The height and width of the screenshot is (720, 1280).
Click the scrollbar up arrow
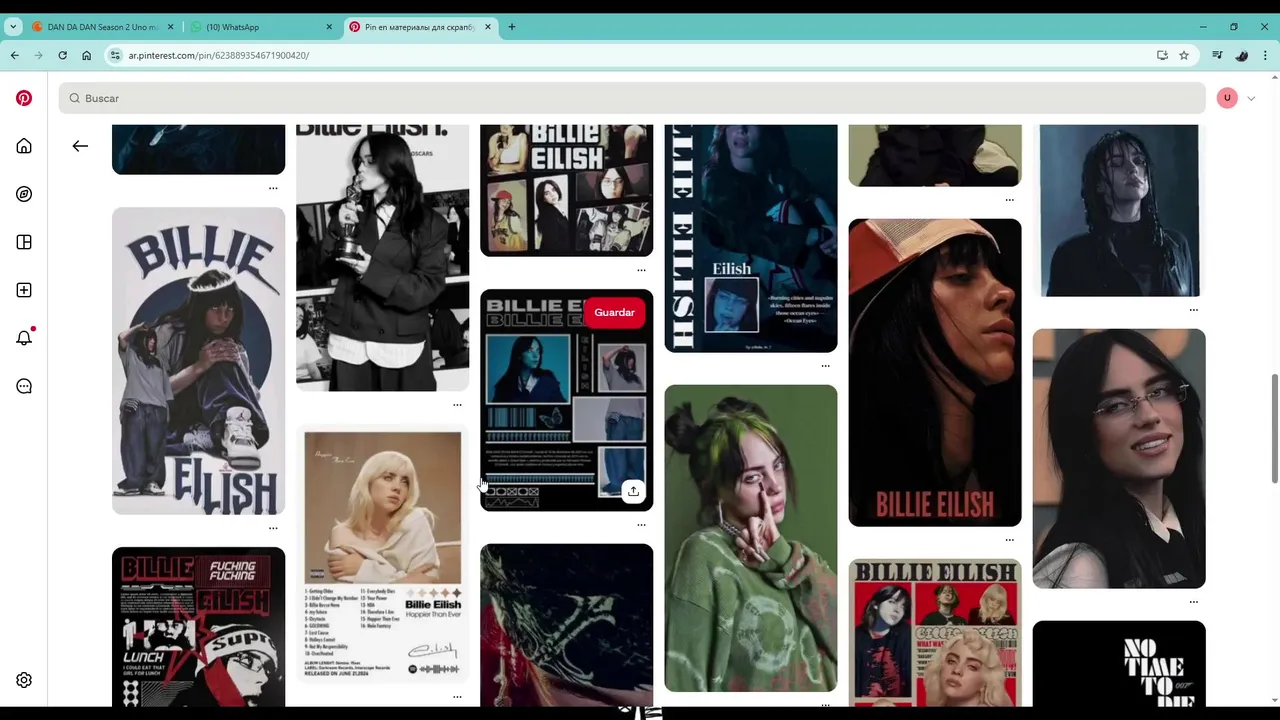[x=1274, y=78]
